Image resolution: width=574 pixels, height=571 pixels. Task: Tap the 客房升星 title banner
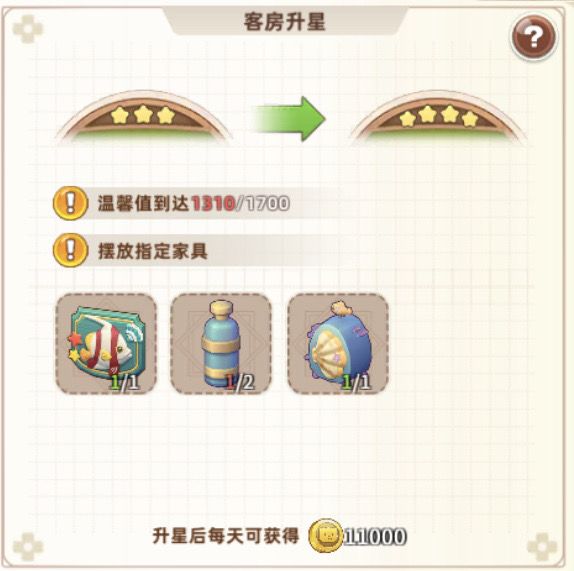click(285, 21)
